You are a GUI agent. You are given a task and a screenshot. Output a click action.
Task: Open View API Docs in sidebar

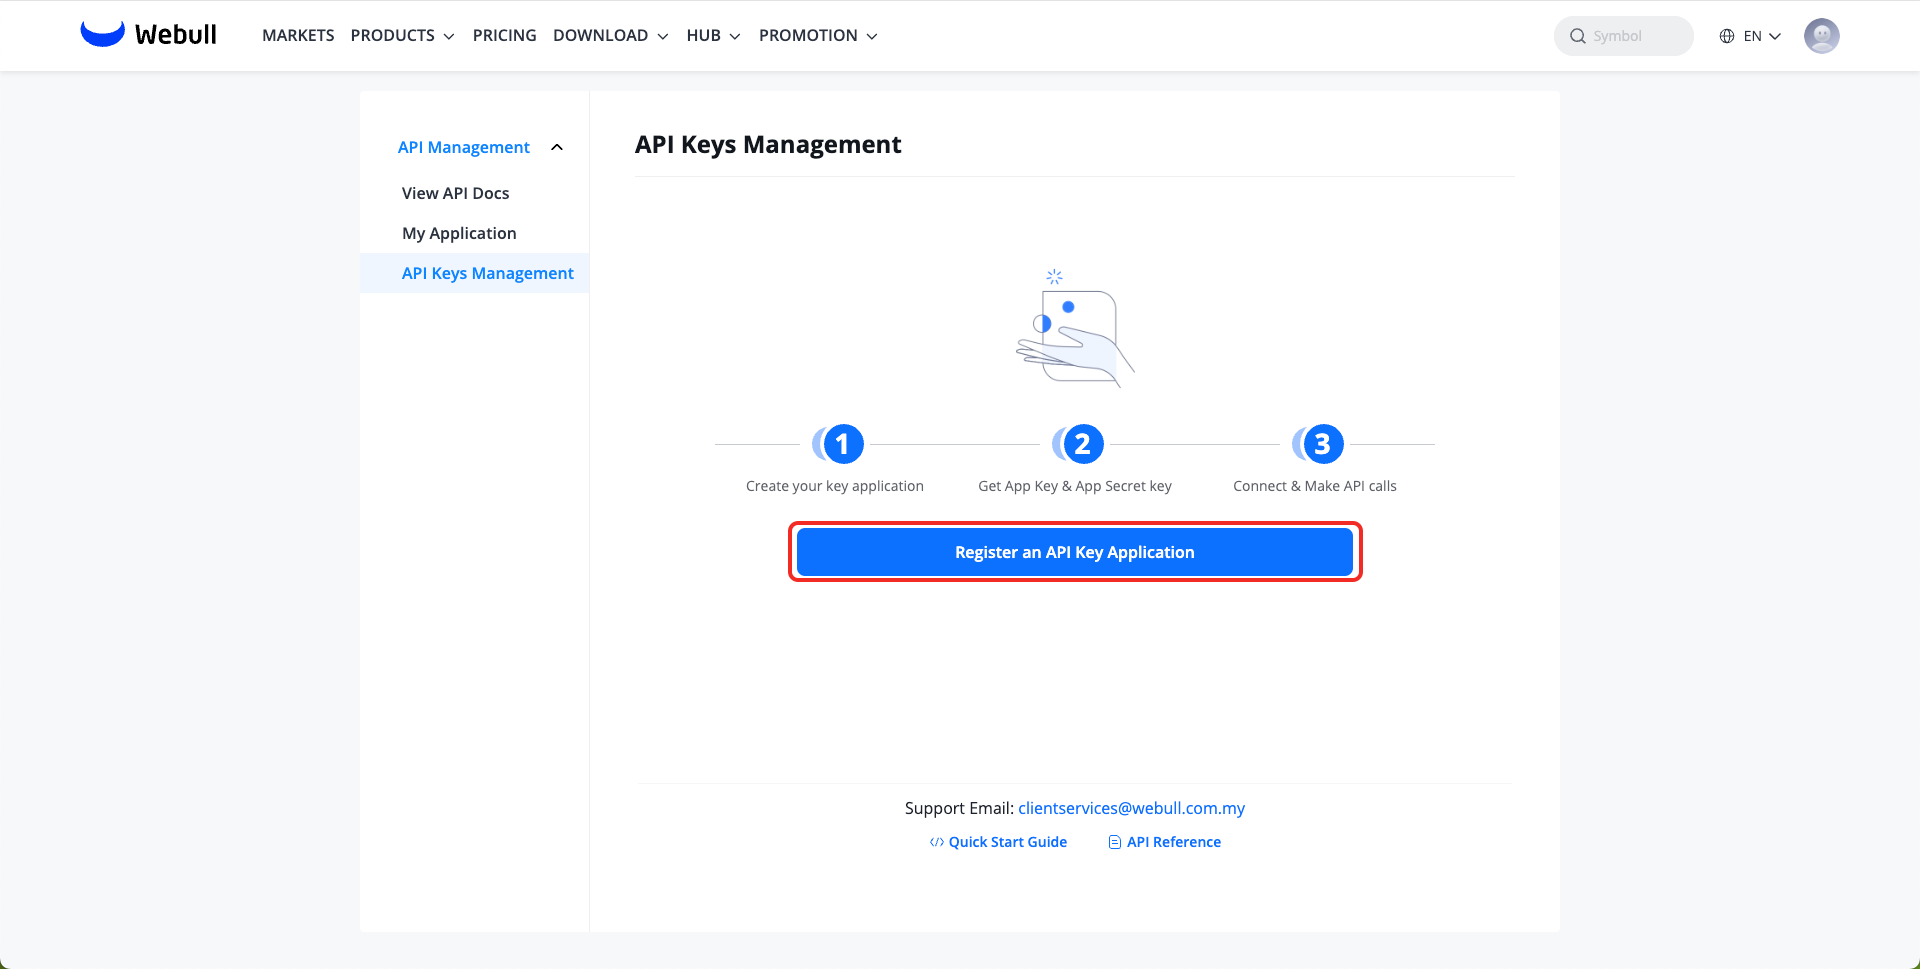pos(455,193)
